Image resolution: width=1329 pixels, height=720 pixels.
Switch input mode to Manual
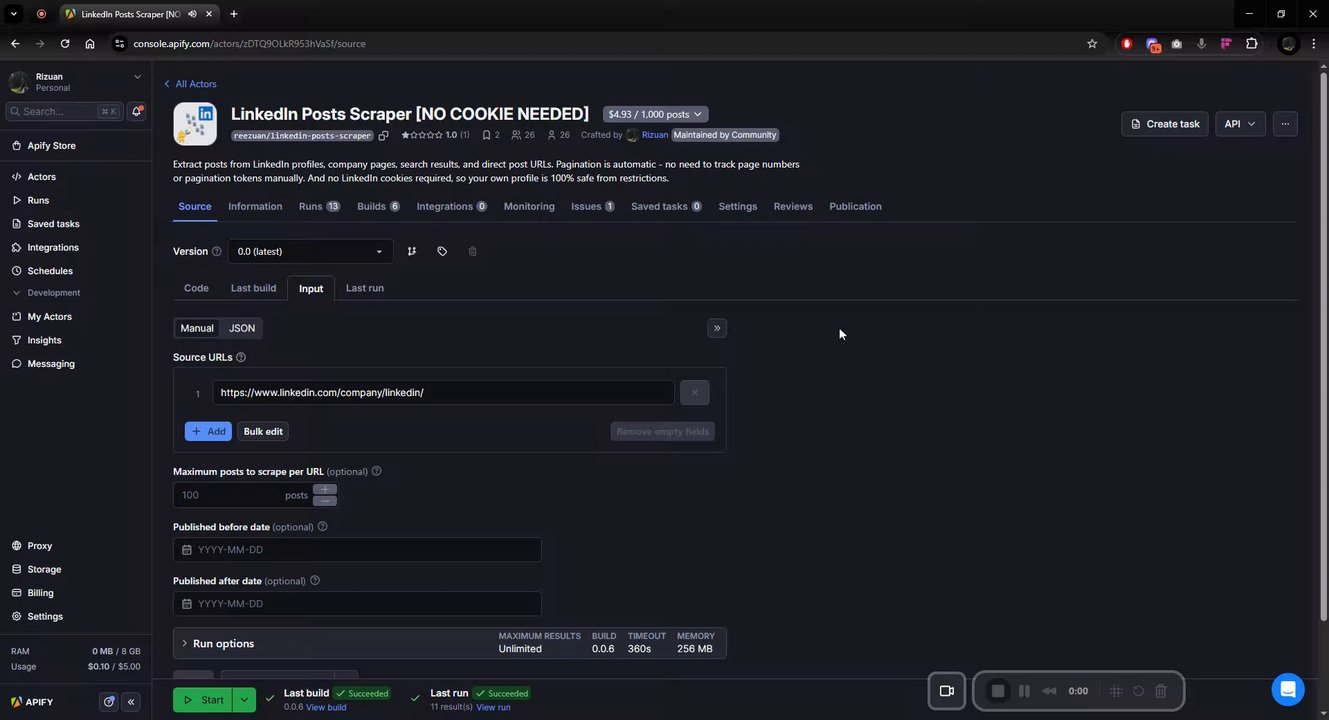pos(197,328)
